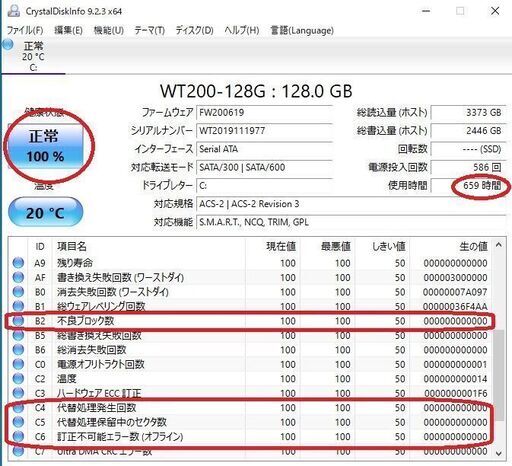Click the 正常 100 % health status button

pyautogui.click(x=46, y=146)
